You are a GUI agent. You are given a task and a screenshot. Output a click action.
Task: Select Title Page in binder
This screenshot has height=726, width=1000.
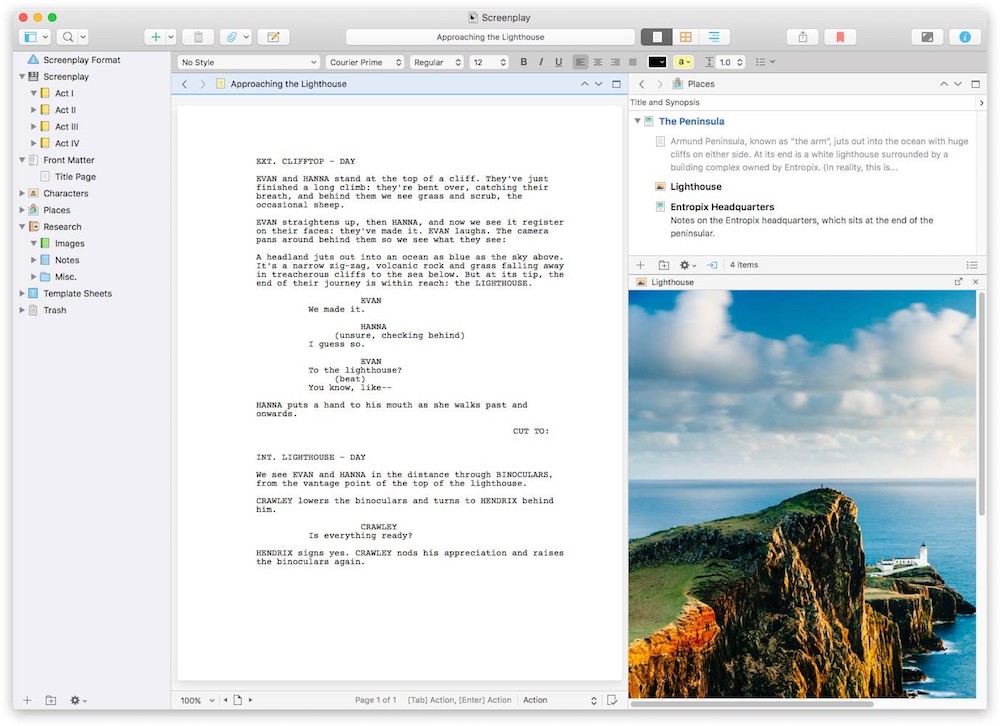pyautogui.click(x=75, y=177)
